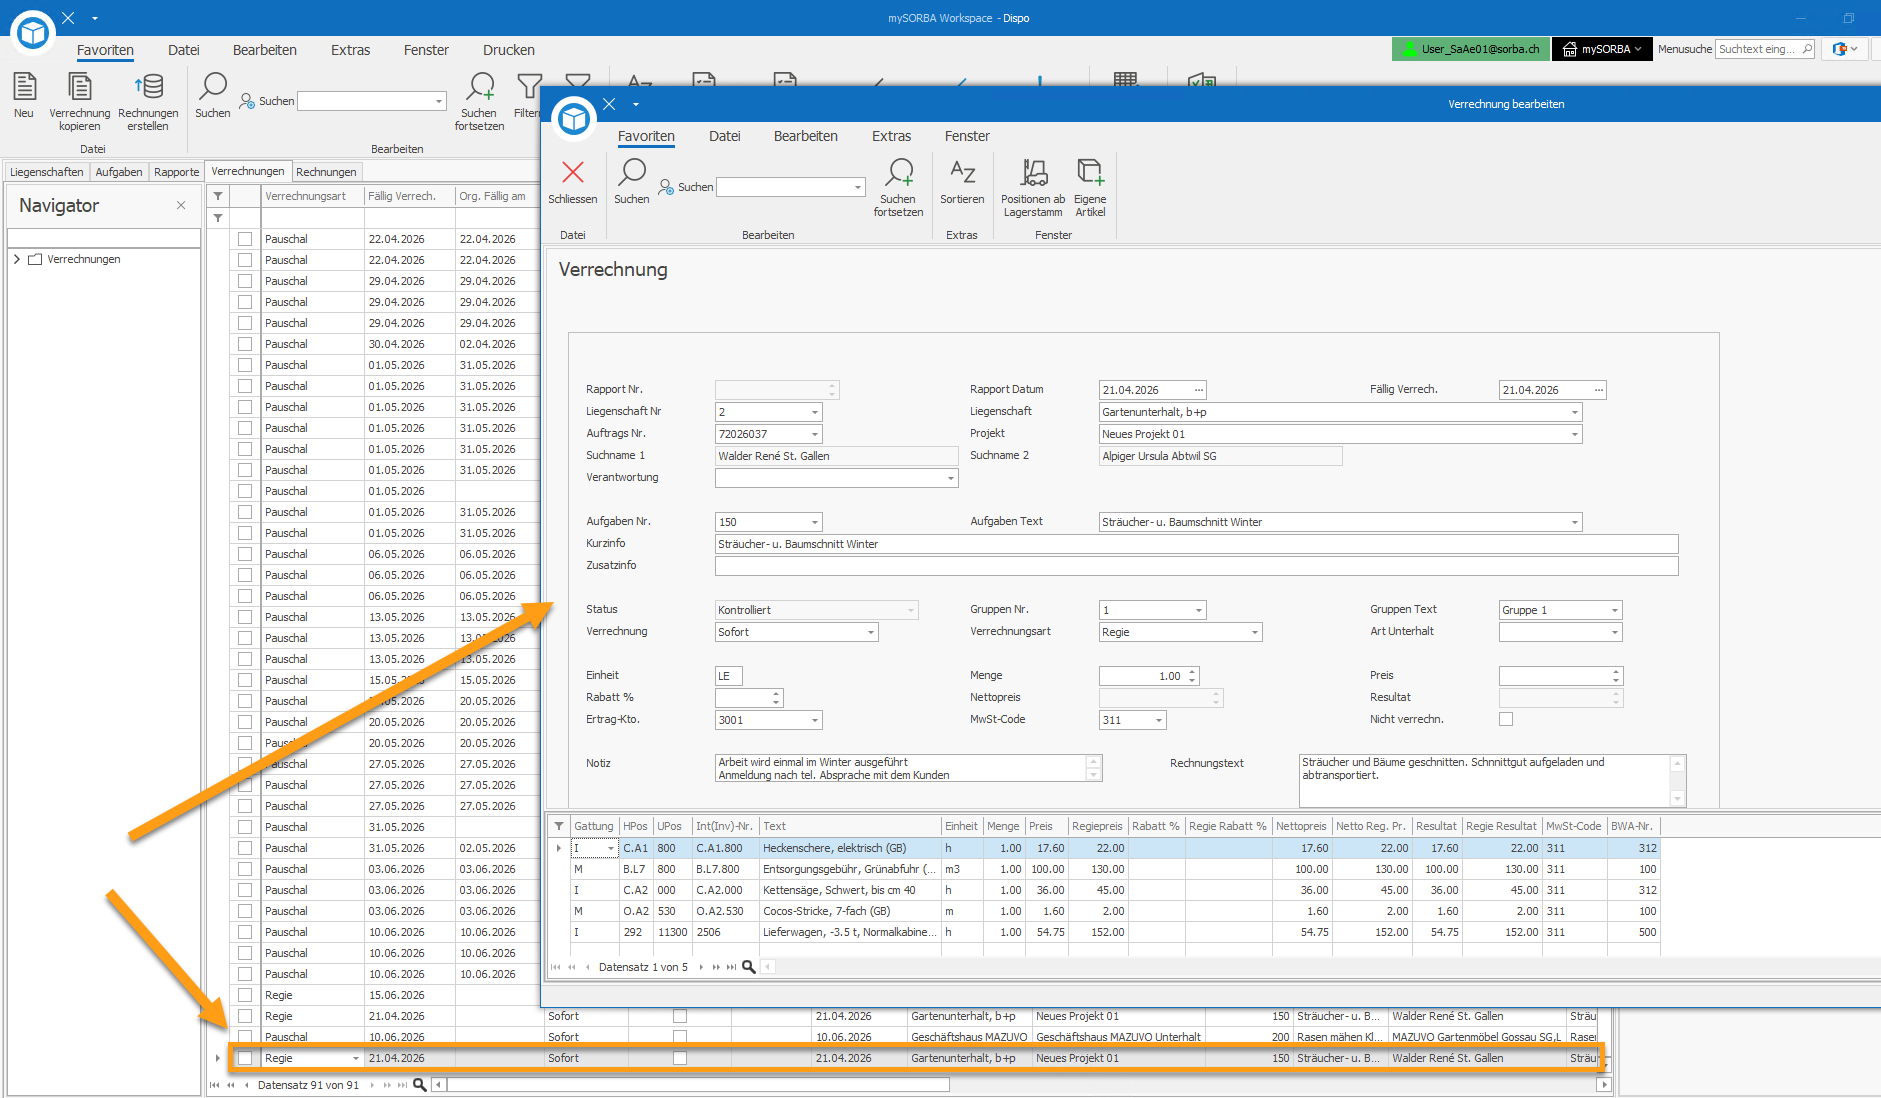Sort by the Verrechnungsart column header
Image resolution: width=1881 pixels, height=1098 pixels.
[x=312, y=196]
